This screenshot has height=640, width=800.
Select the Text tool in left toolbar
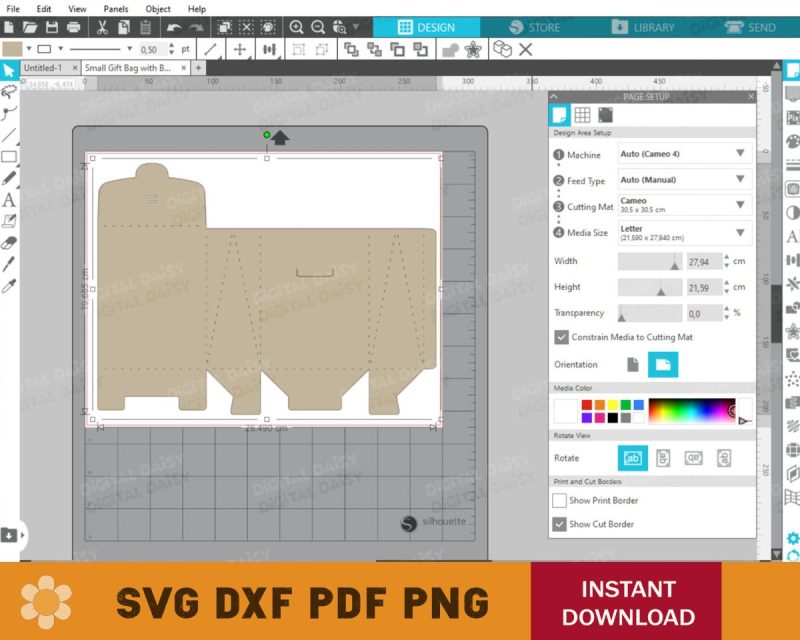[x=10, y=199]
